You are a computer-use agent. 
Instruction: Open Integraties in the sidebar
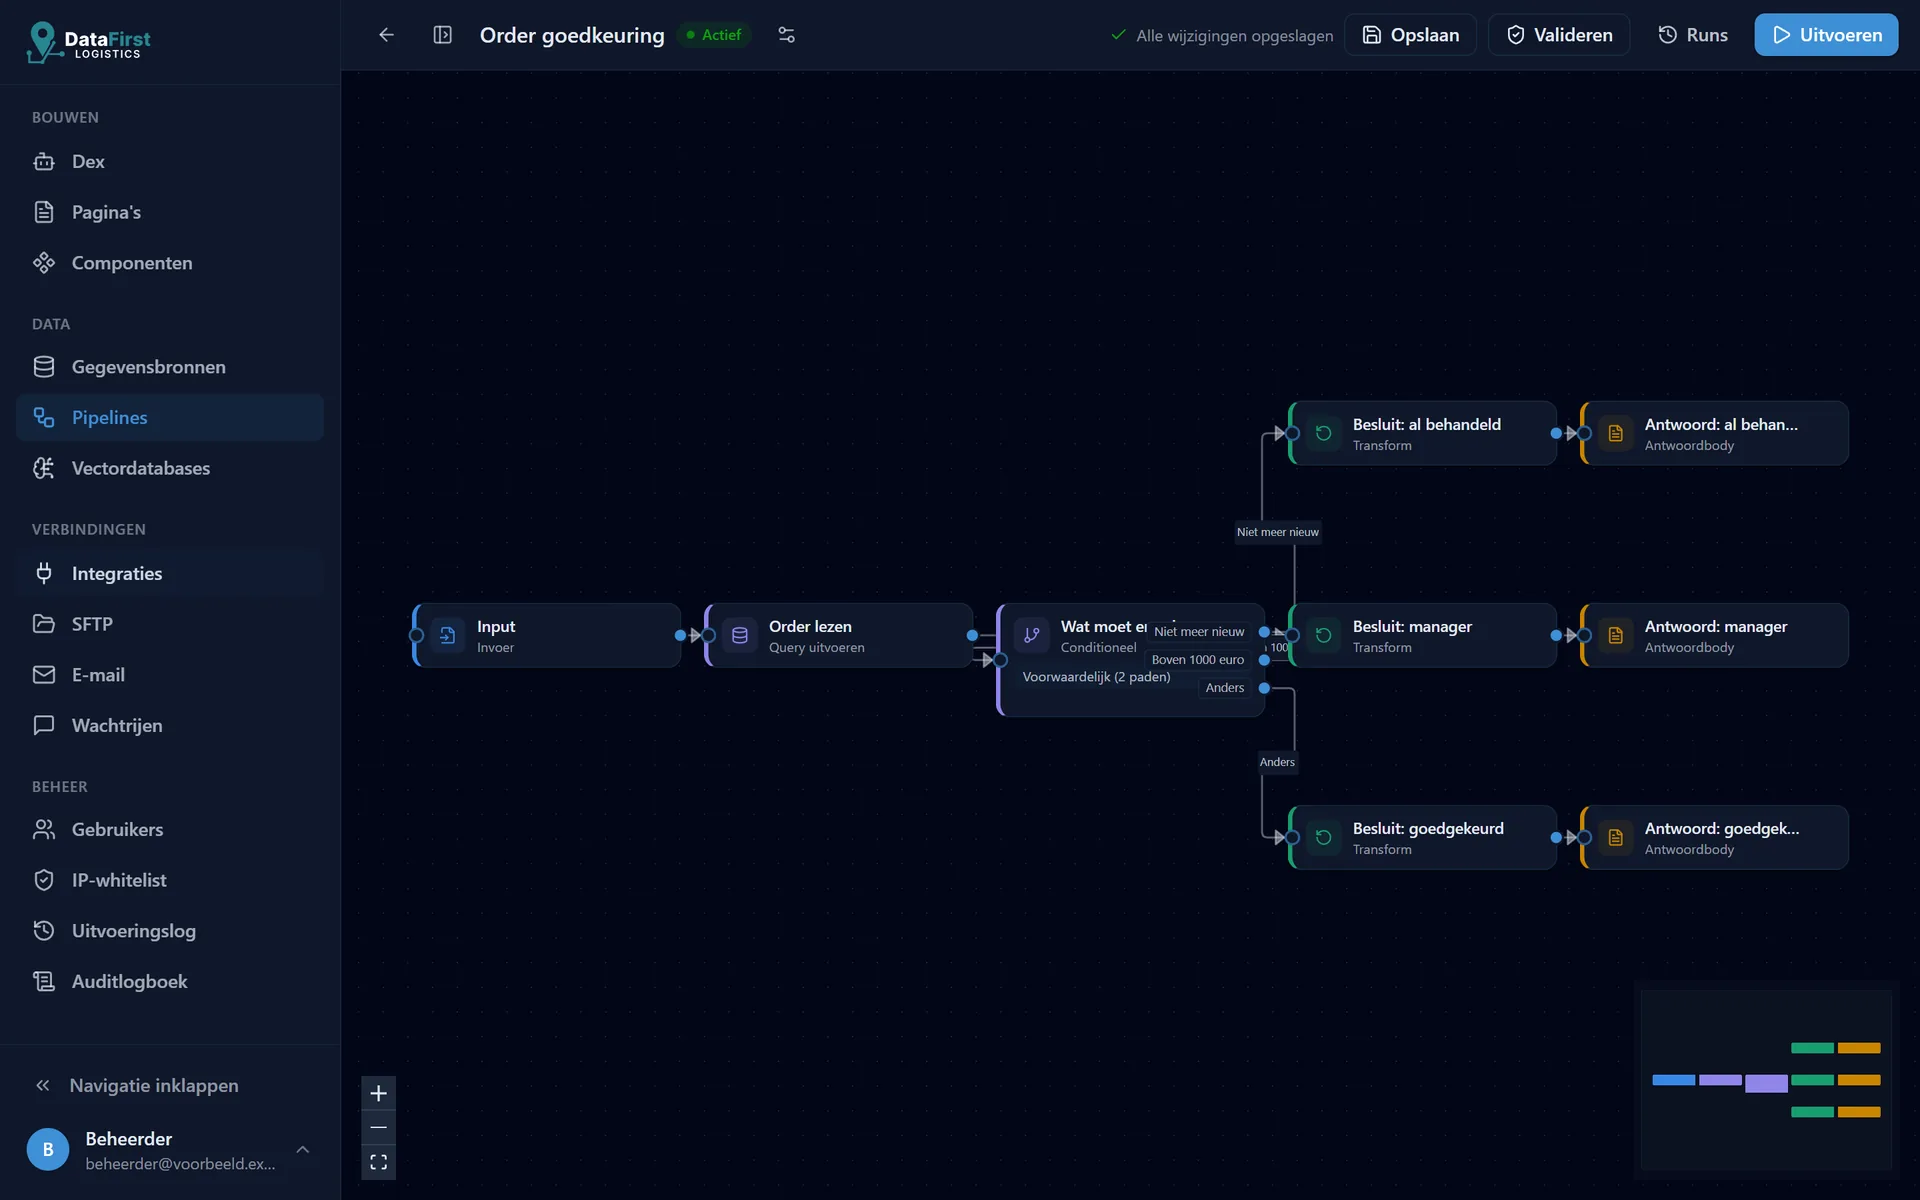[x=170, y=573]
